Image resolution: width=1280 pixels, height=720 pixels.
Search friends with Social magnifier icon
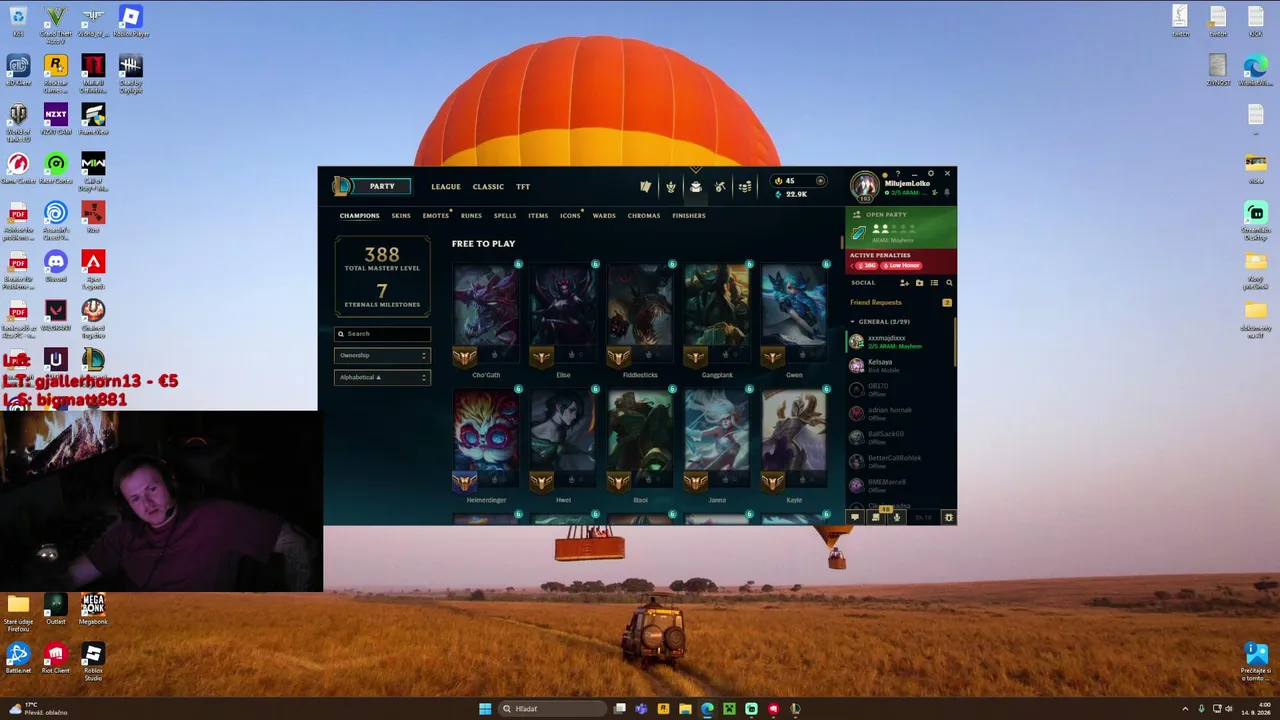click(949, 283)
